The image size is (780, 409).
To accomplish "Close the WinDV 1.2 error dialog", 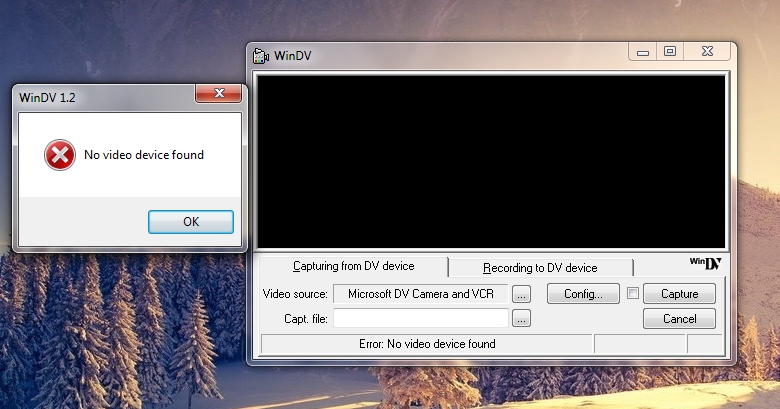I will point(219,93).
